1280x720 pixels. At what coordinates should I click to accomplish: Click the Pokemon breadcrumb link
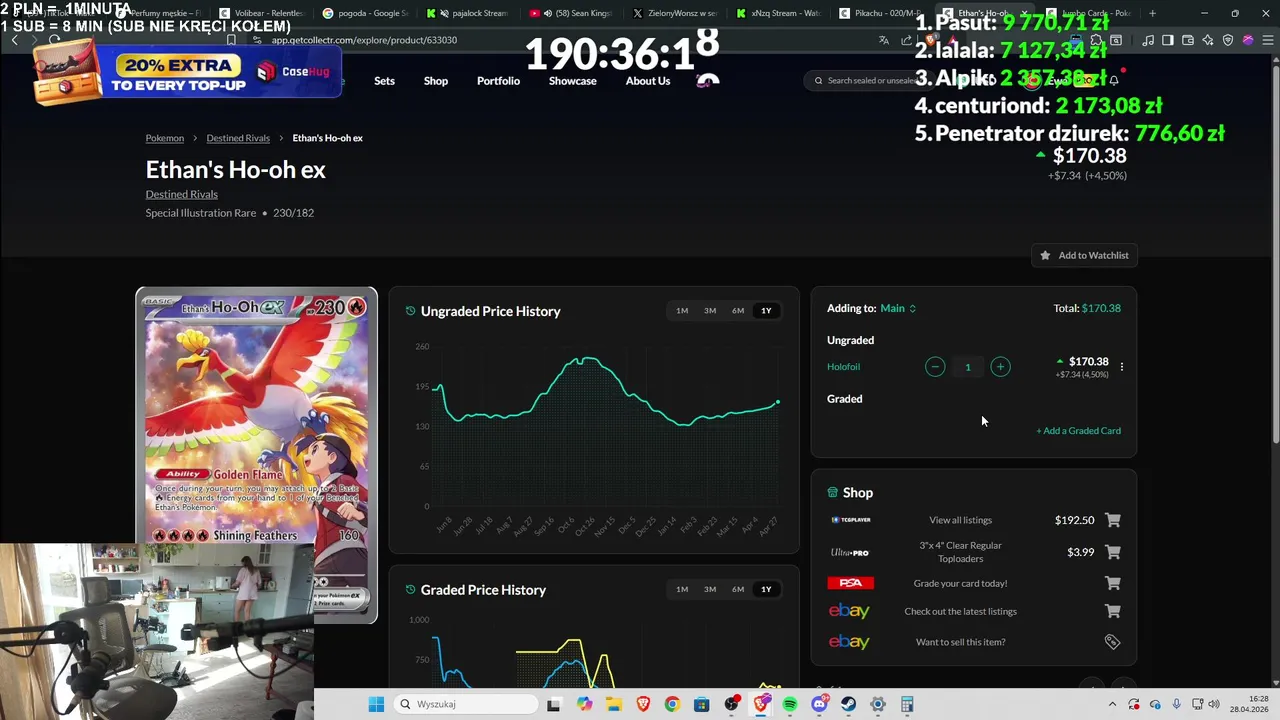click(x=165, y=138)
